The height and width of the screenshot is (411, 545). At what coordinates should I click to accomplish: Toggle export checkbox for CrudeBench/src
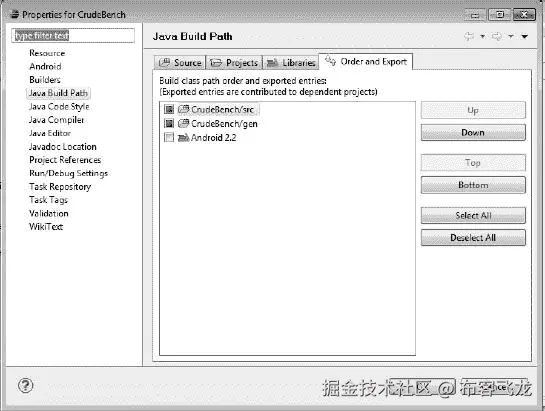coord(169,110)
